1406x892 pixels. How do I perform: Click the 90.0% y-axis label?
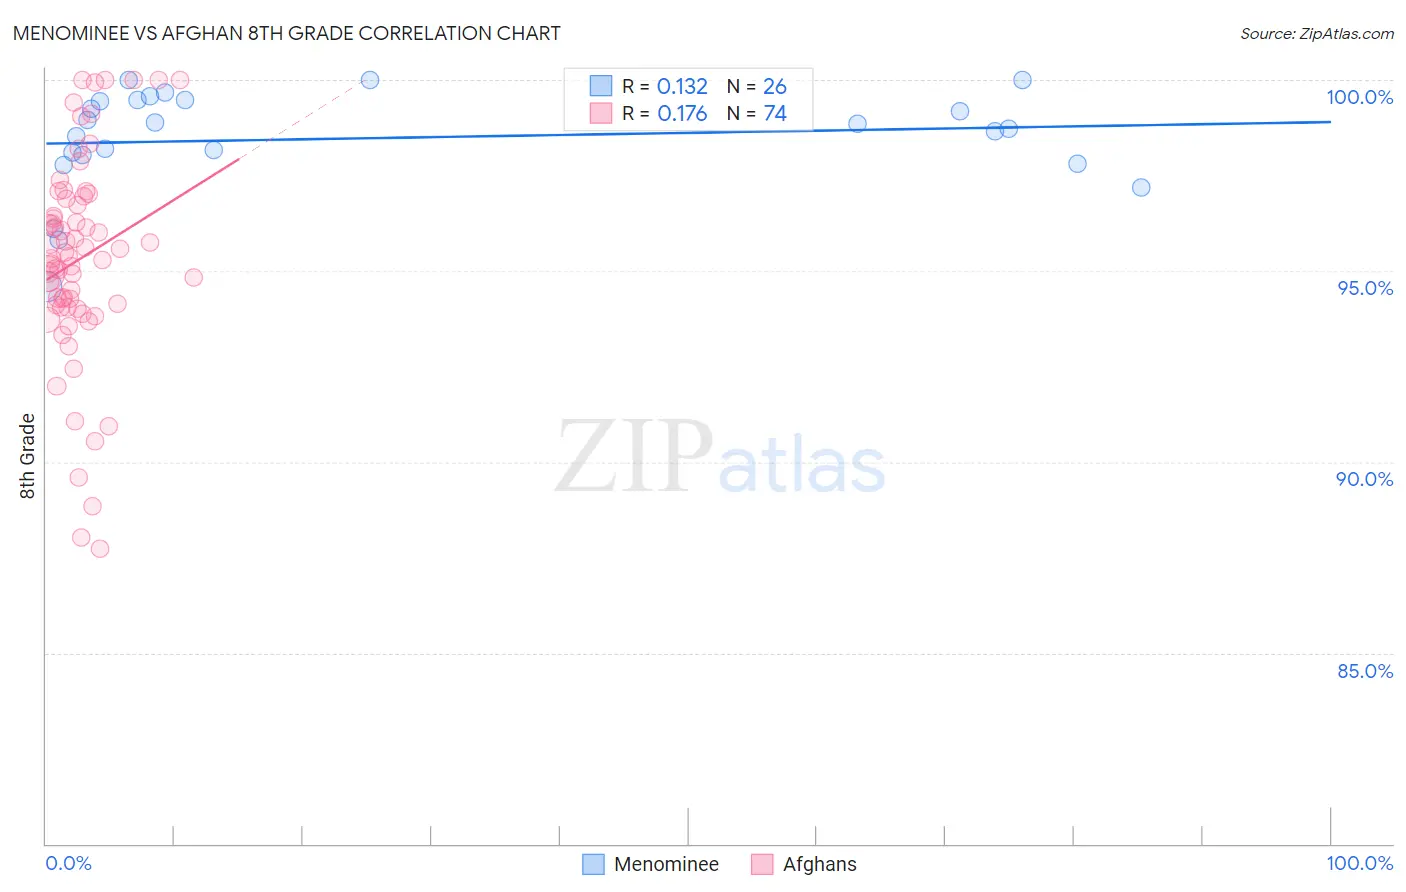coord(1365,479)
